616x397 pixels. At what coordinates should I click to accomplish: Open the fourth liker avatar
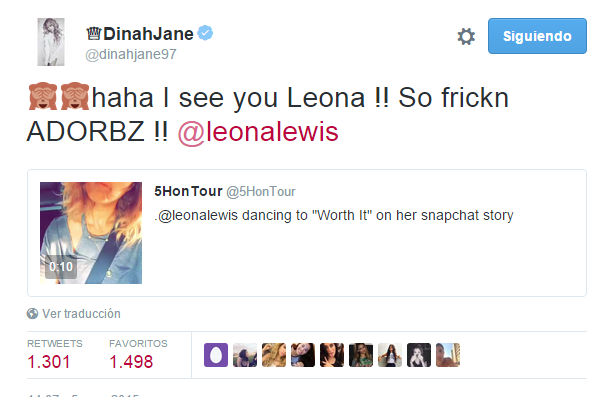point(303,355)
